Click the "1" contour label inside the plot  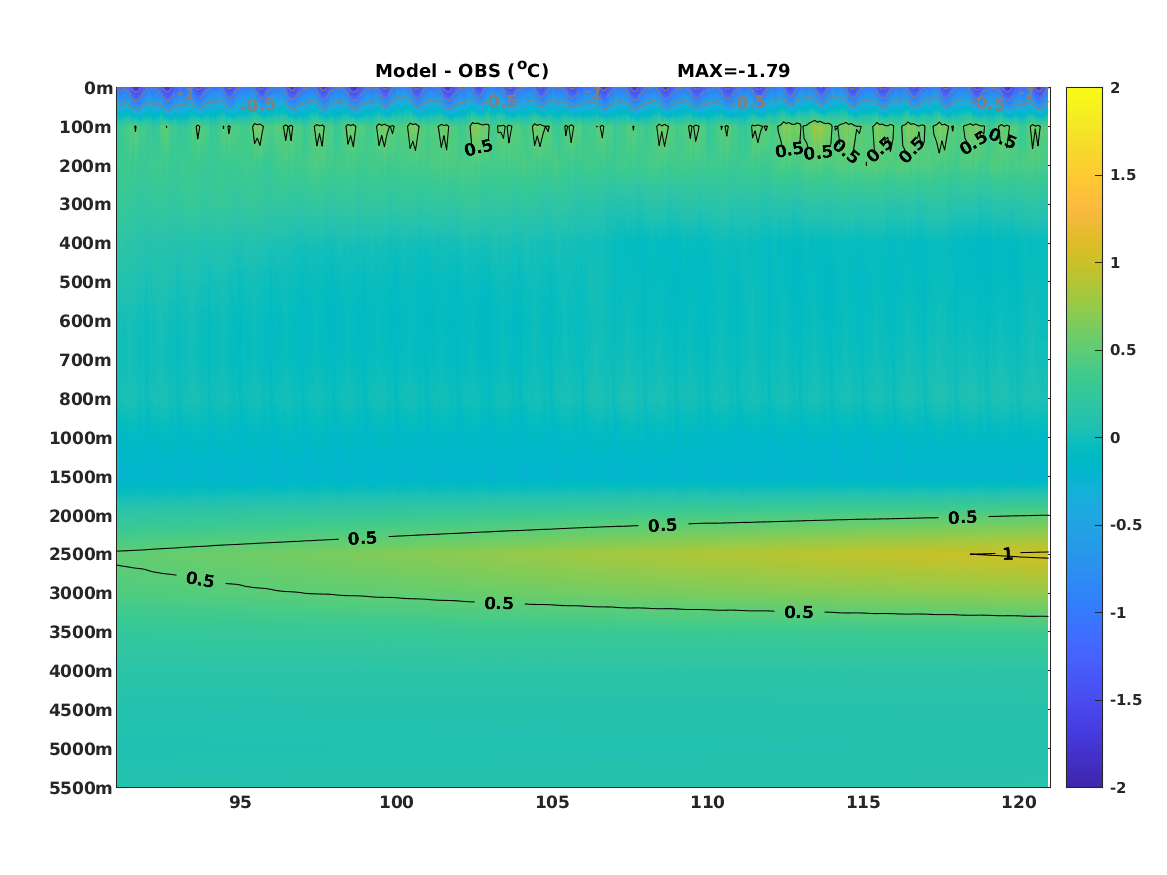(1008, 554)
